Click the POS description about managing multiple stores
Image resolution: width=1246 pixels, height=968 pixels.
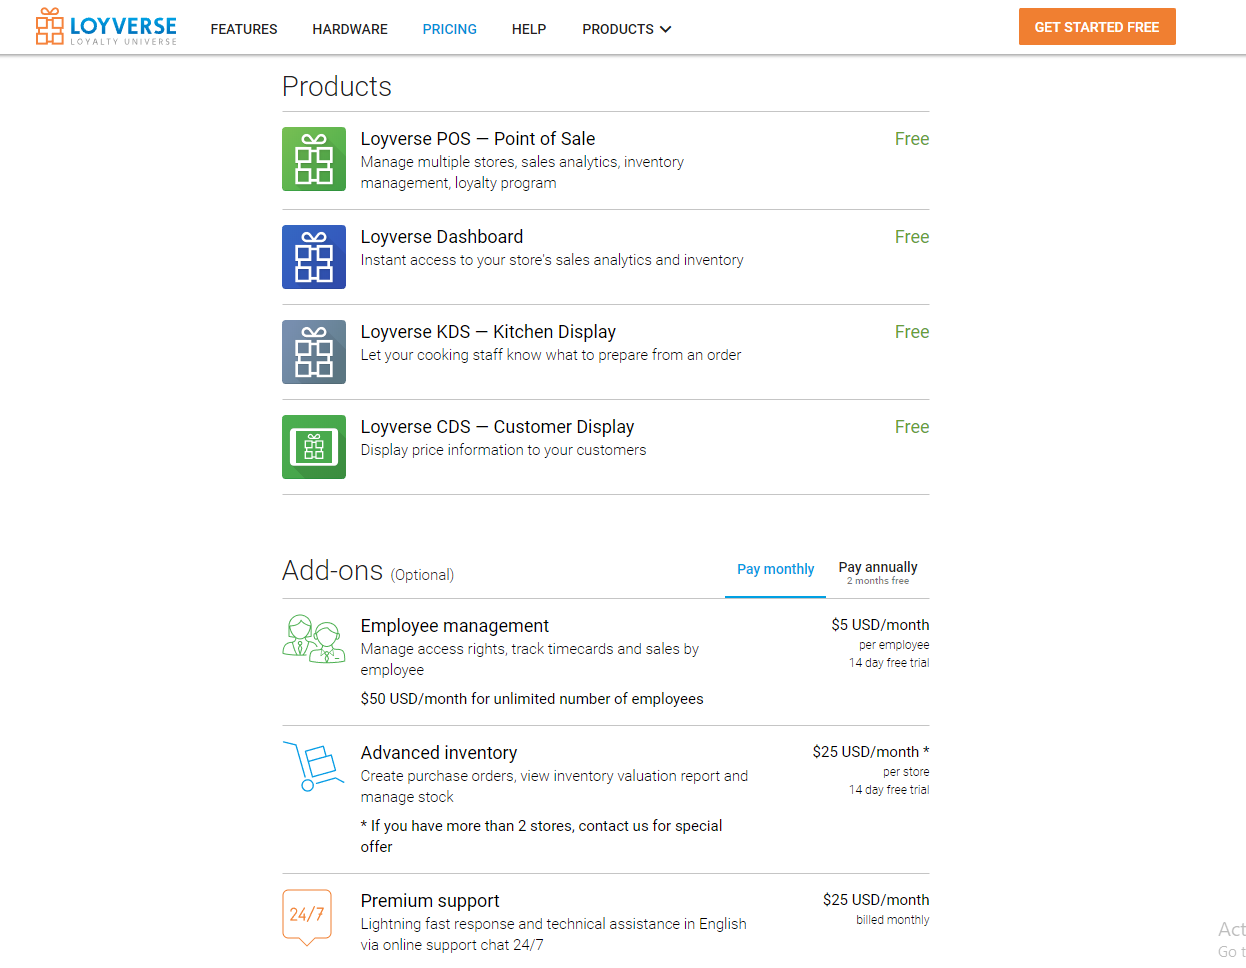pyautogui.click(x=522, y=172)
